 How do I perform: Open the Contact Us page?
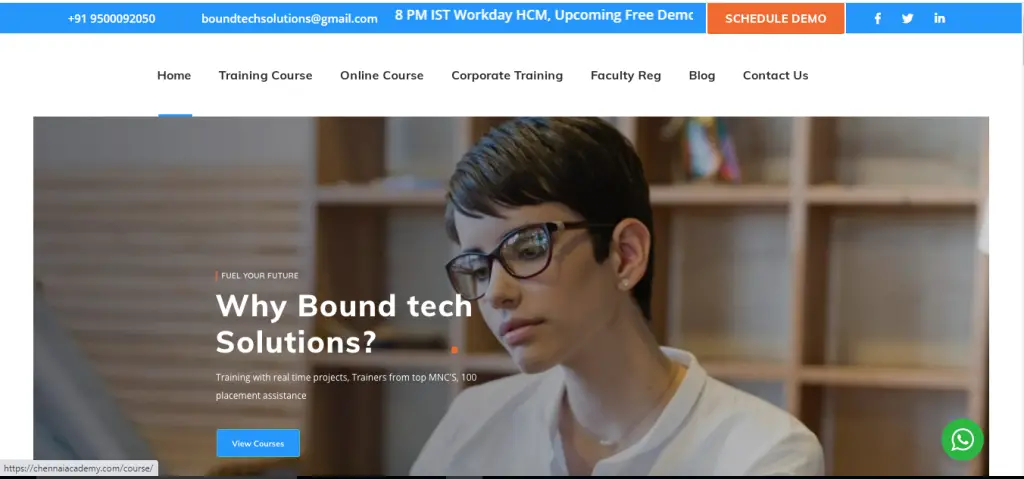(775, 75)
